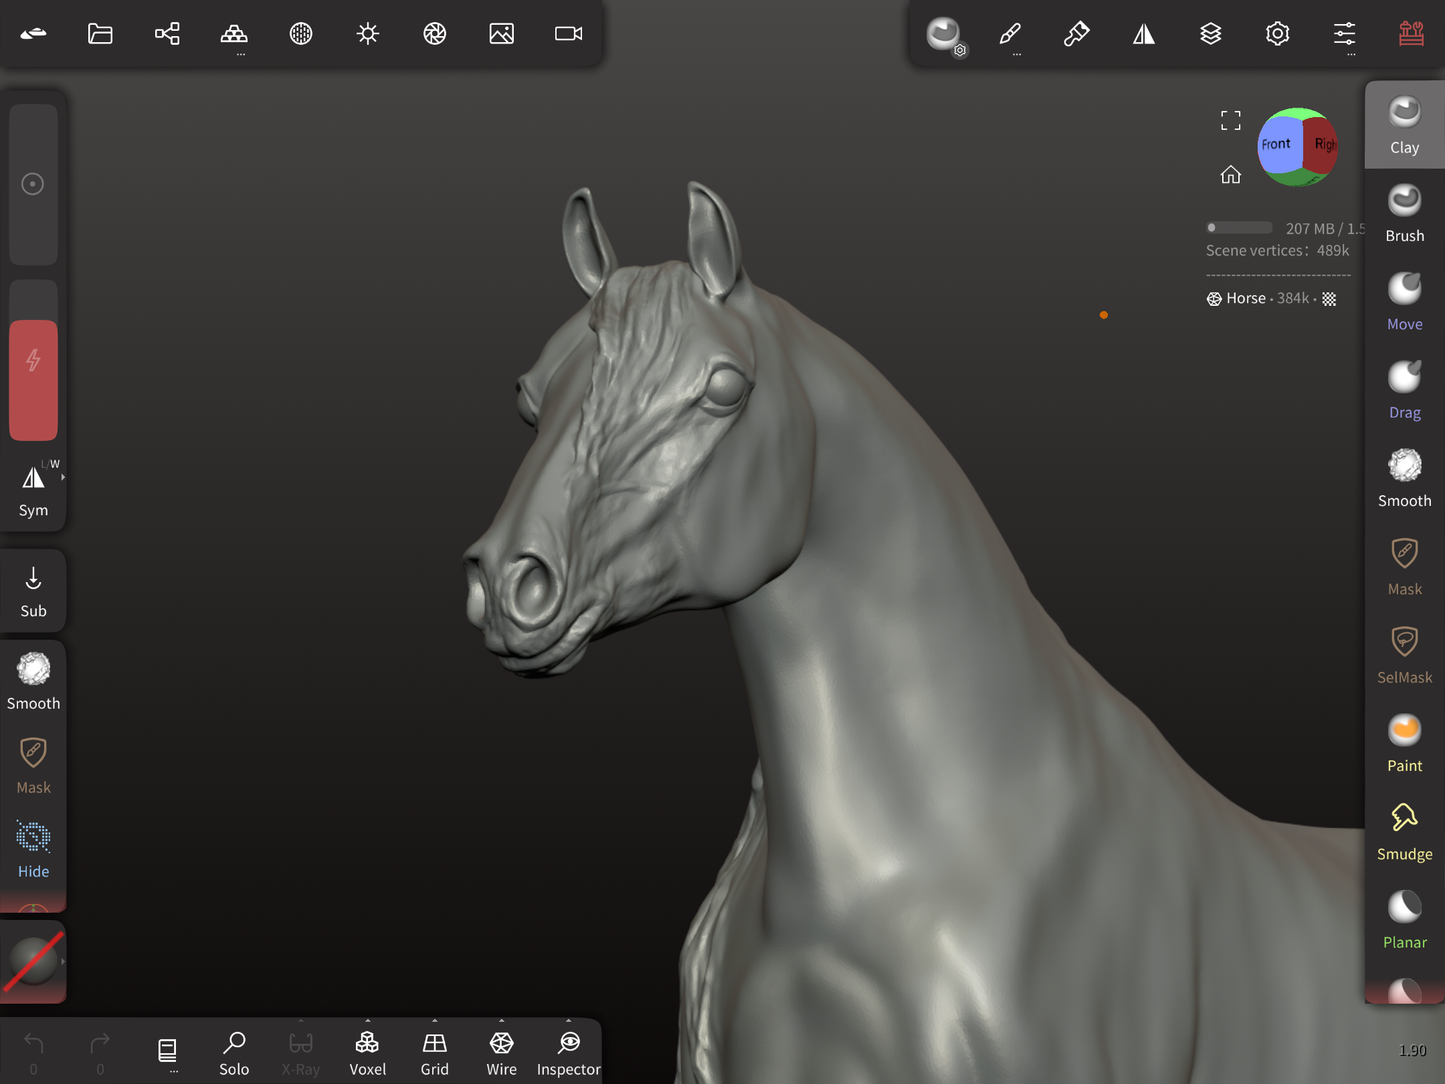The image size is (1445, 1084).
Task: Open the Files folder menu
Action: coord(100,34)
